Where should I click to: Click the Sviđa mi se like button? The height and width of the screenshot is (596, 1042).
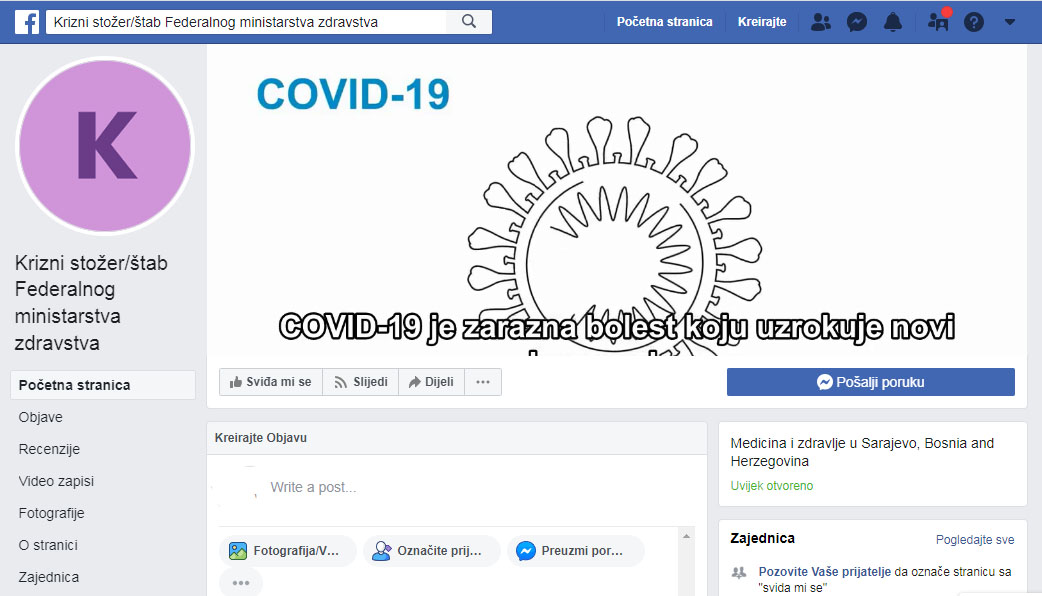(271, 382)
